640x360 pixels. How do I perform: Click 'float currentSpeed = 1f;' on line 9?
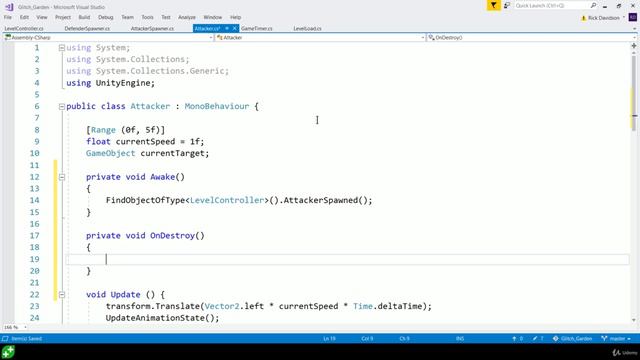(x=145, y=142)
